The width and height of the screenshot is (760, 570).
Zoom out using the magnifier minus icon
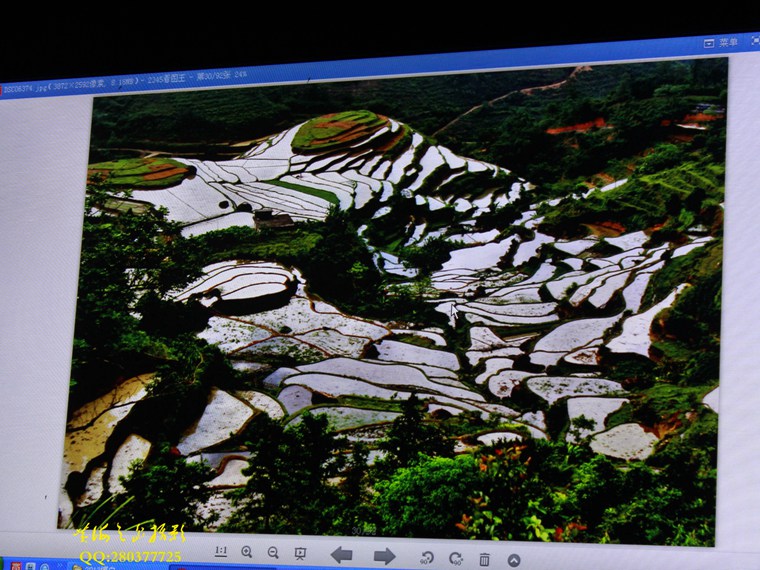click(273, 553)
